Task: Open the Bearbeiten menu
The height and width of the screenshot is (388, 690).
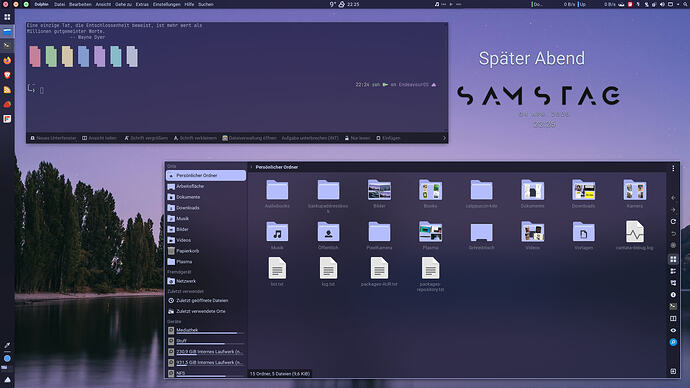Action: click(80, 4)
